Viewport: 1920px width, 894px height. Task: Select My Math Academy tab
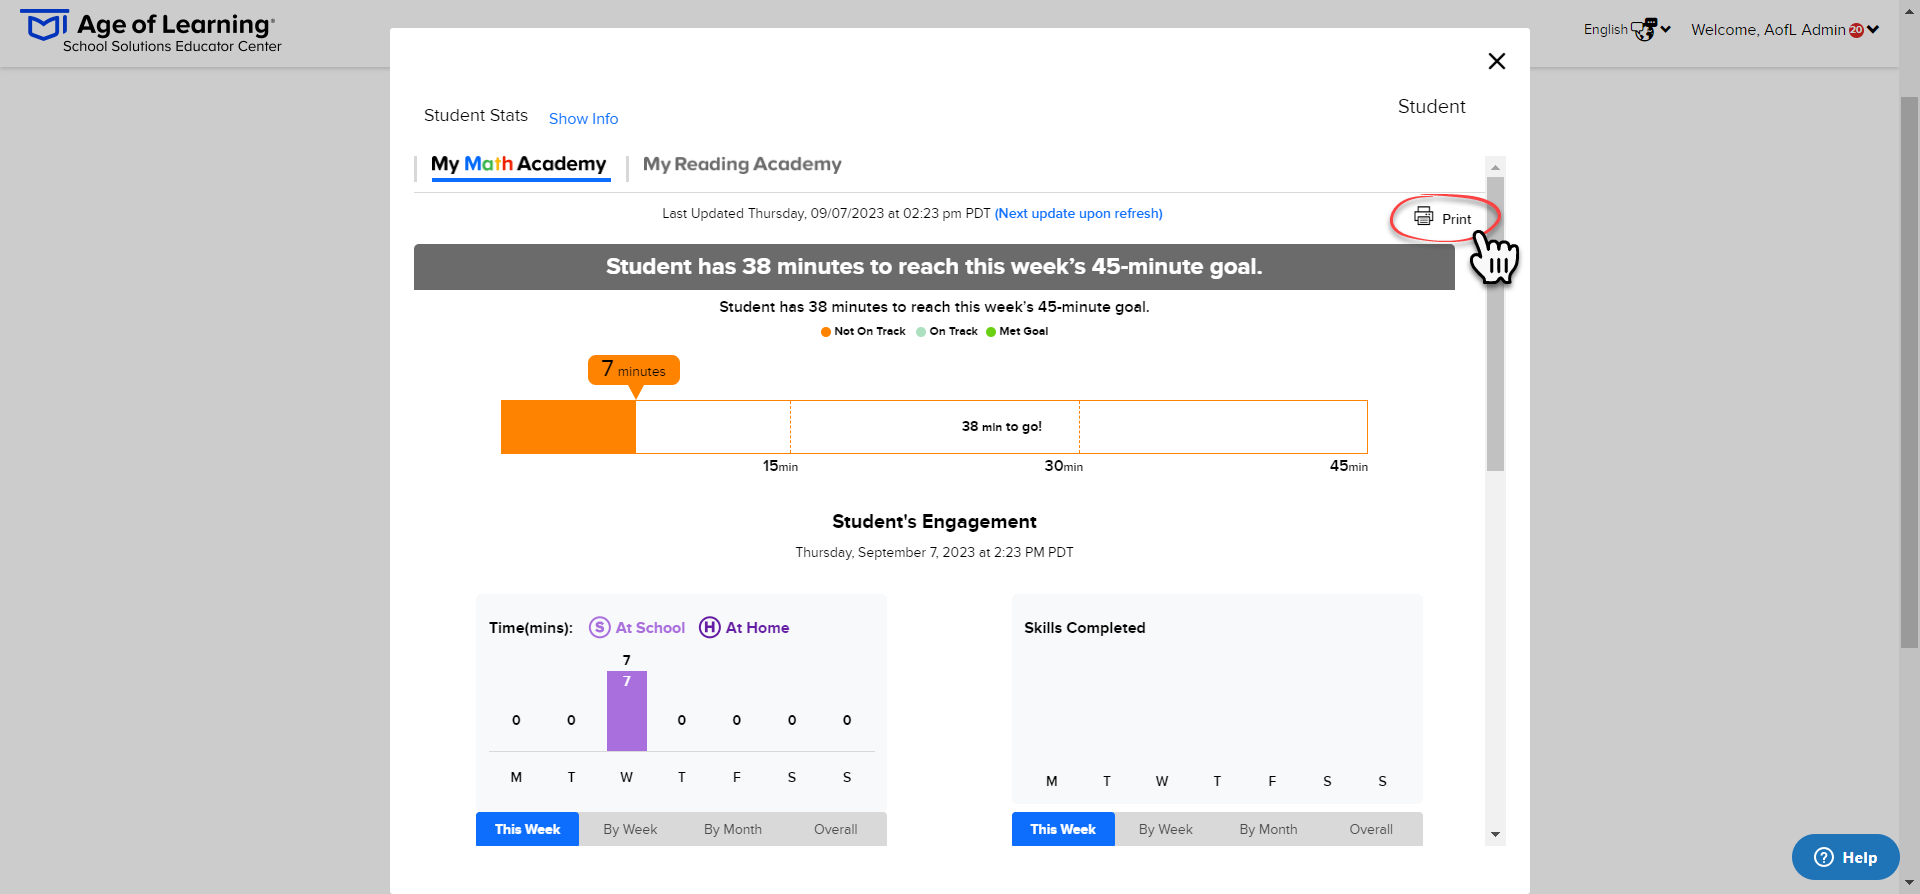pos(519,164)
